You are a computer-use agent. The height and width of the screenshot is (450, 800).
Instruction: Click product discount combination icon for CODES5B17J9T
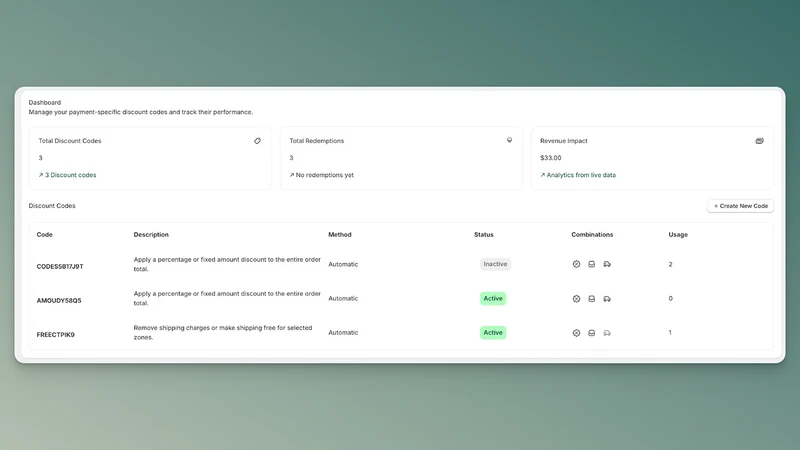[576, 264]
